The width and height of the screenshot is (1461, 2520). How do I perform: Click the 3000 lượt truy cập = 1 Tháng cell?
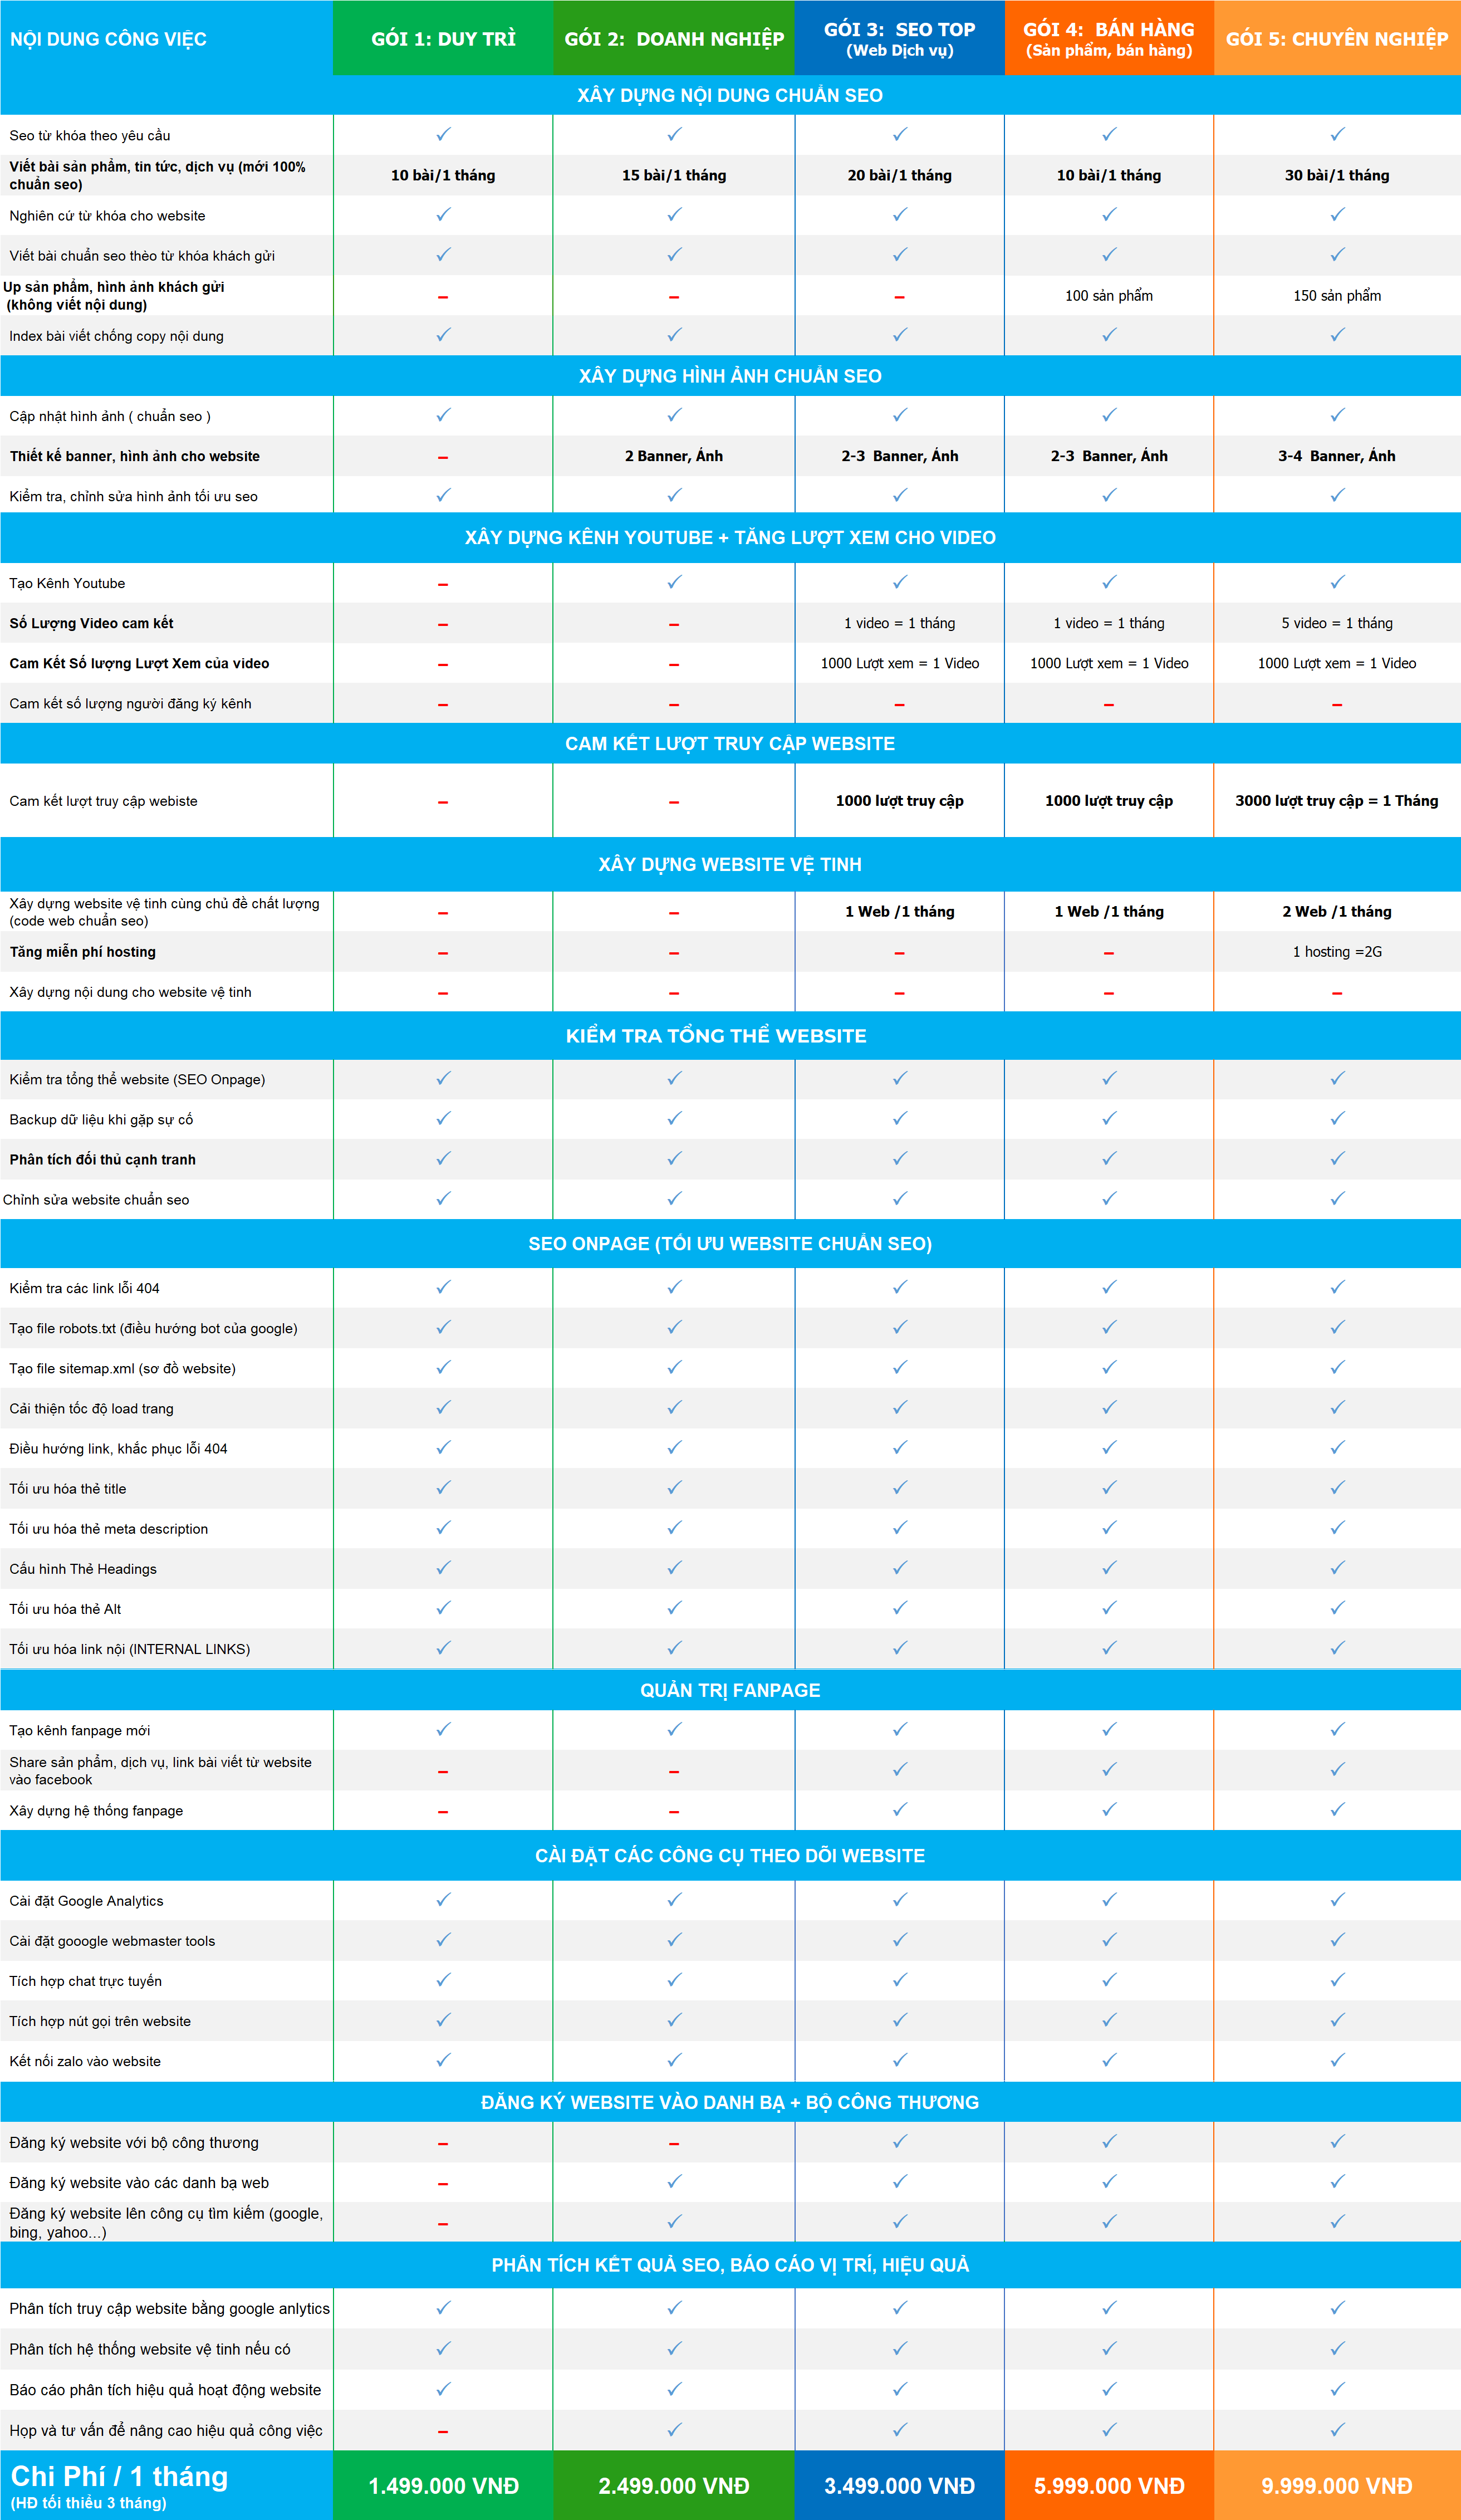coord(1337,801)
